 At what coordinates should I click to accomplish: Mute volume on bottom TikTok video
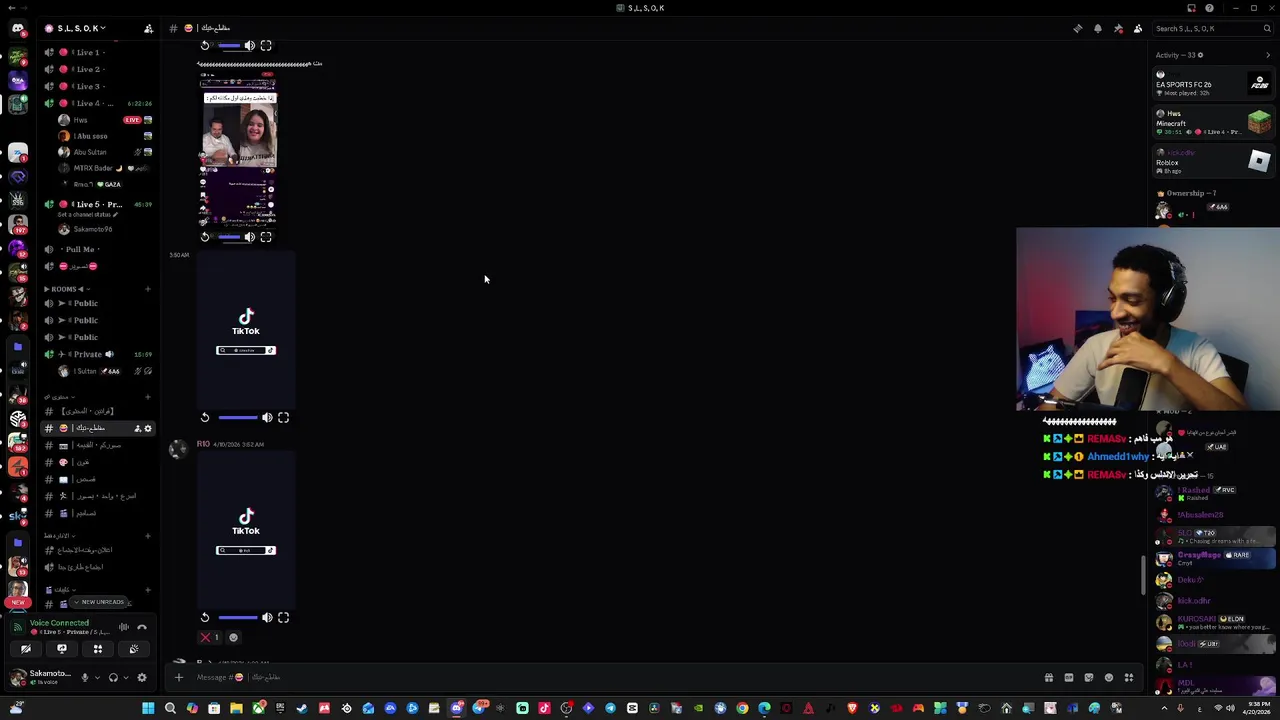point(267,617)
